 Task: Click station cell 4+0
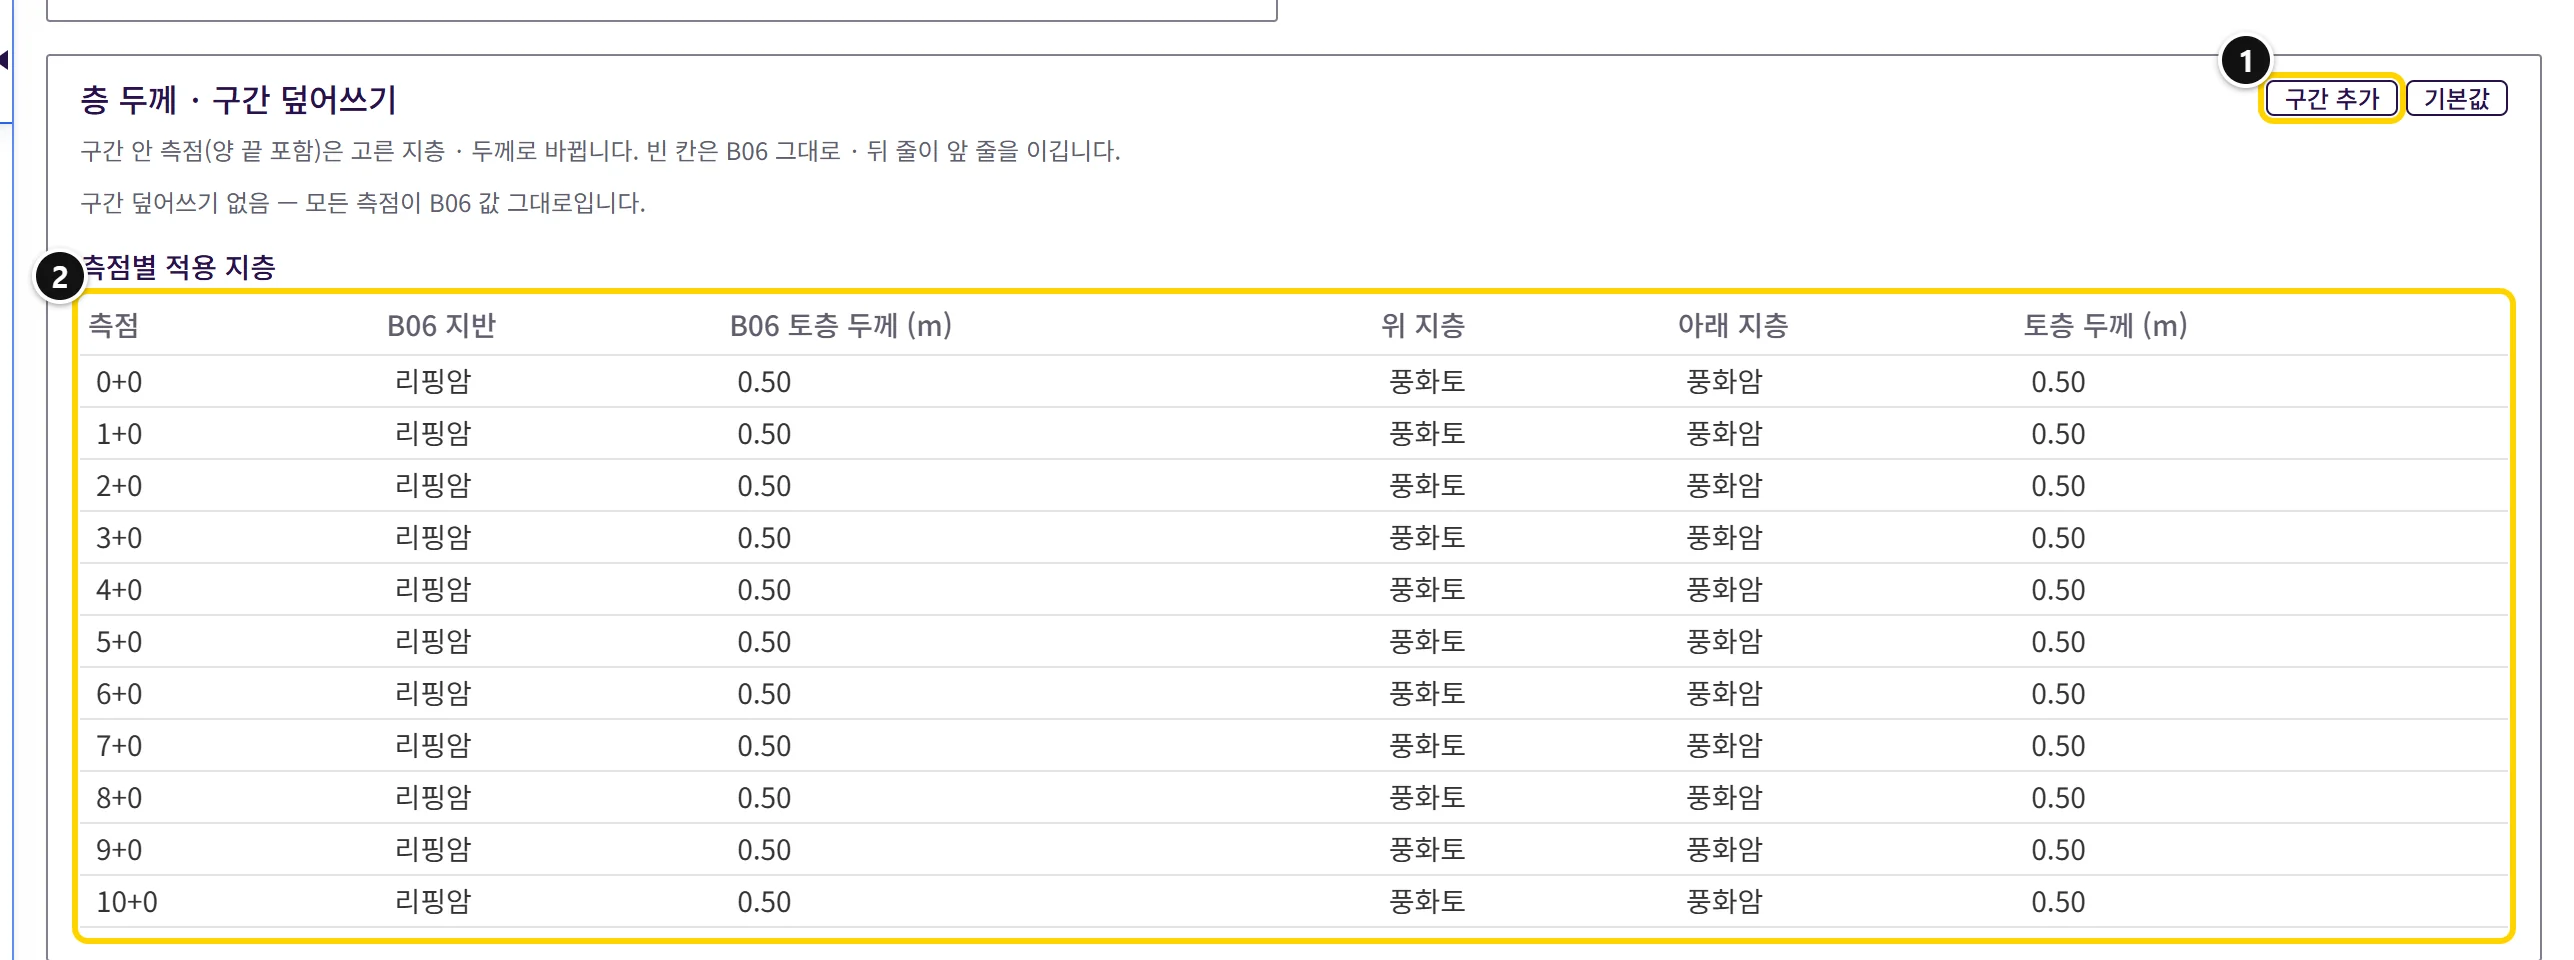pos(119,589)
